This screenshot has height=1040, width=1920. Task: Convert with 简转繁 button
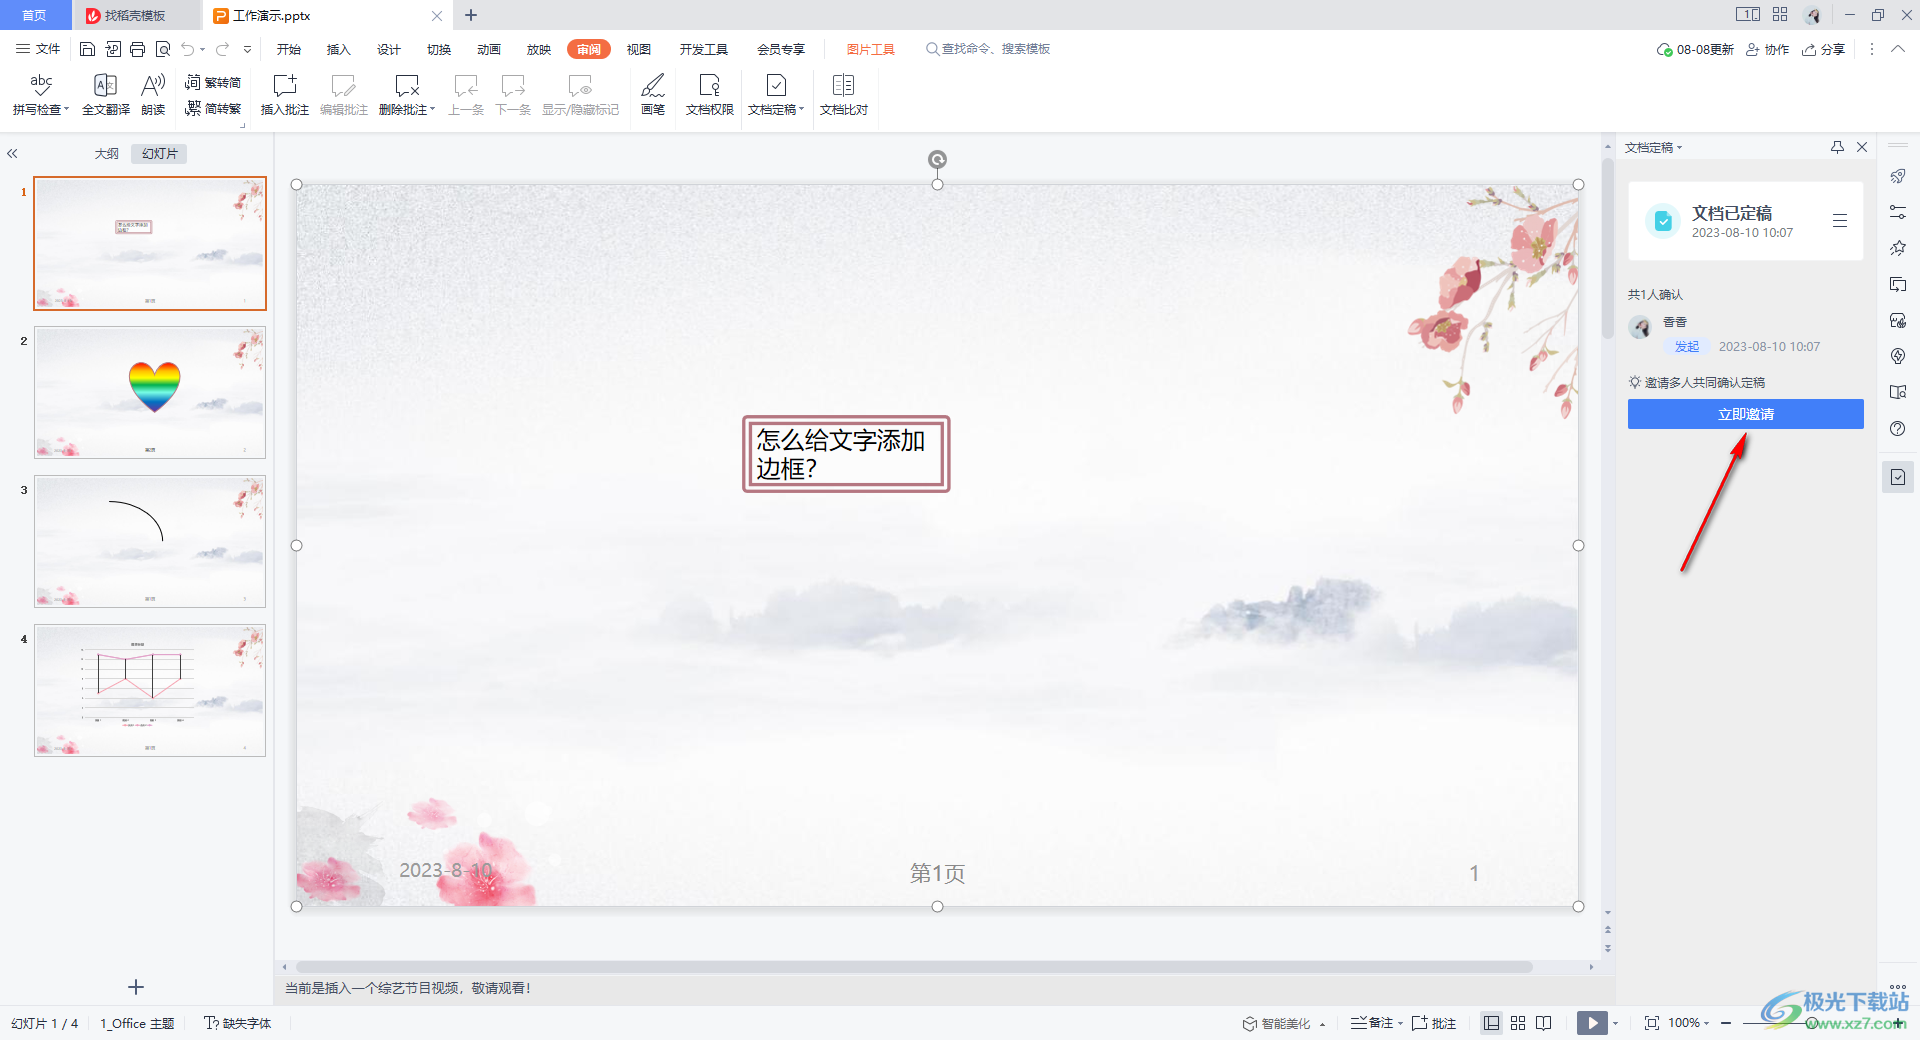213,108
